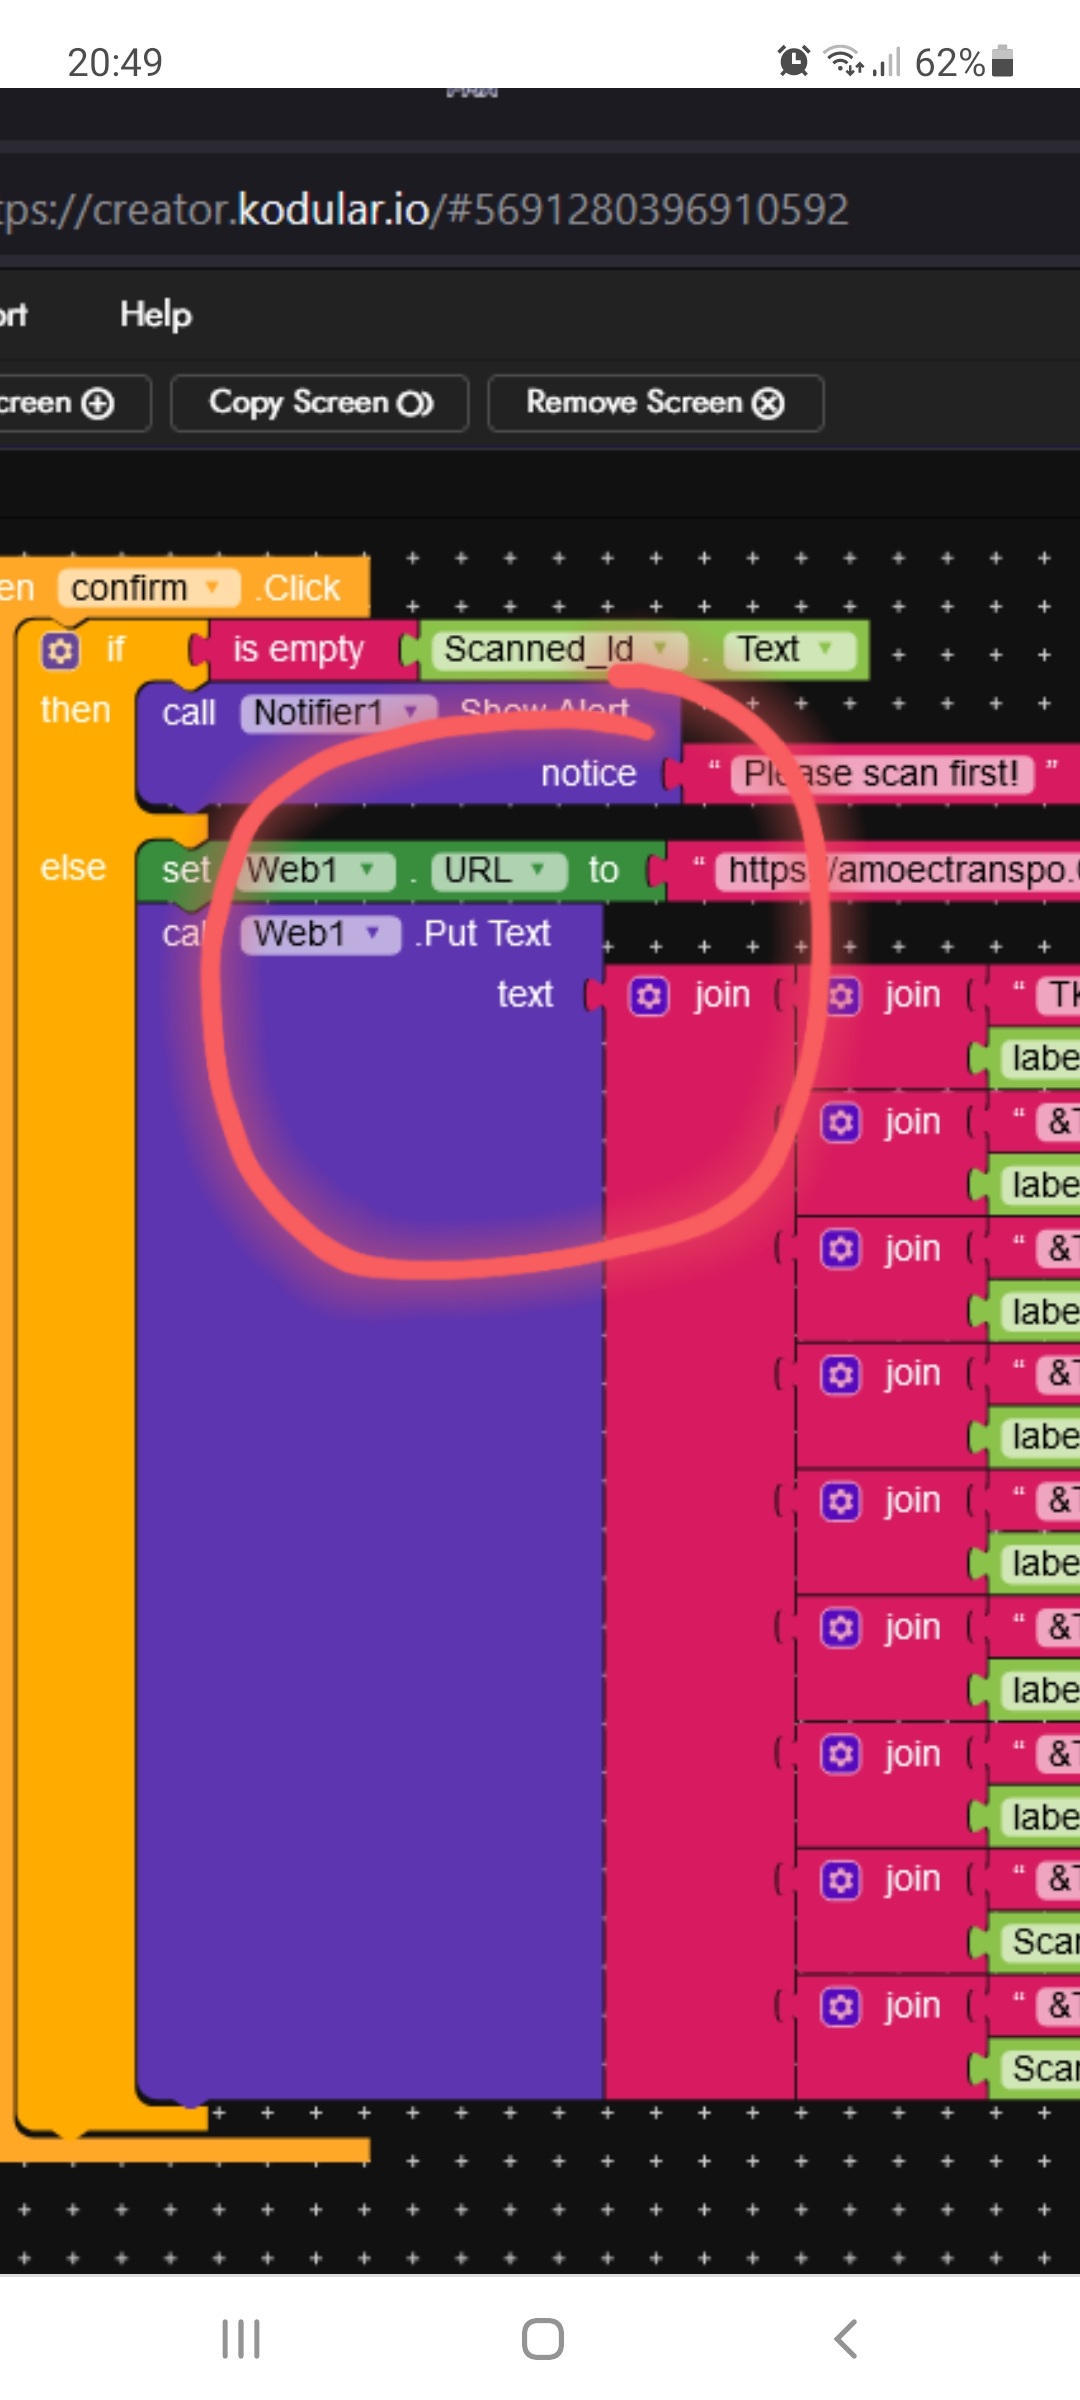
Task: Open the gear of the last nested join
Action: coord(840,2005)
